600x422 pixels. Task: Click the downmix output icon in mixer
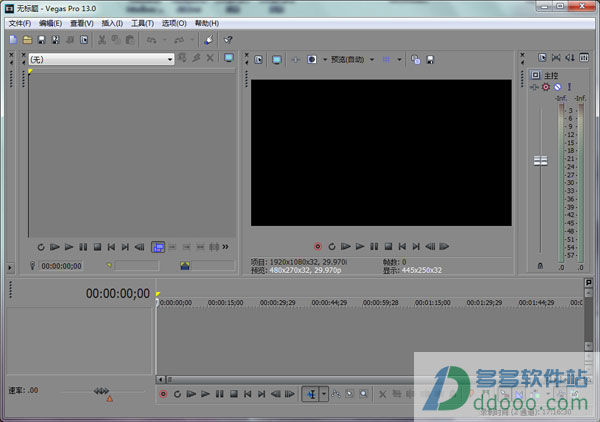click(556, 58)
